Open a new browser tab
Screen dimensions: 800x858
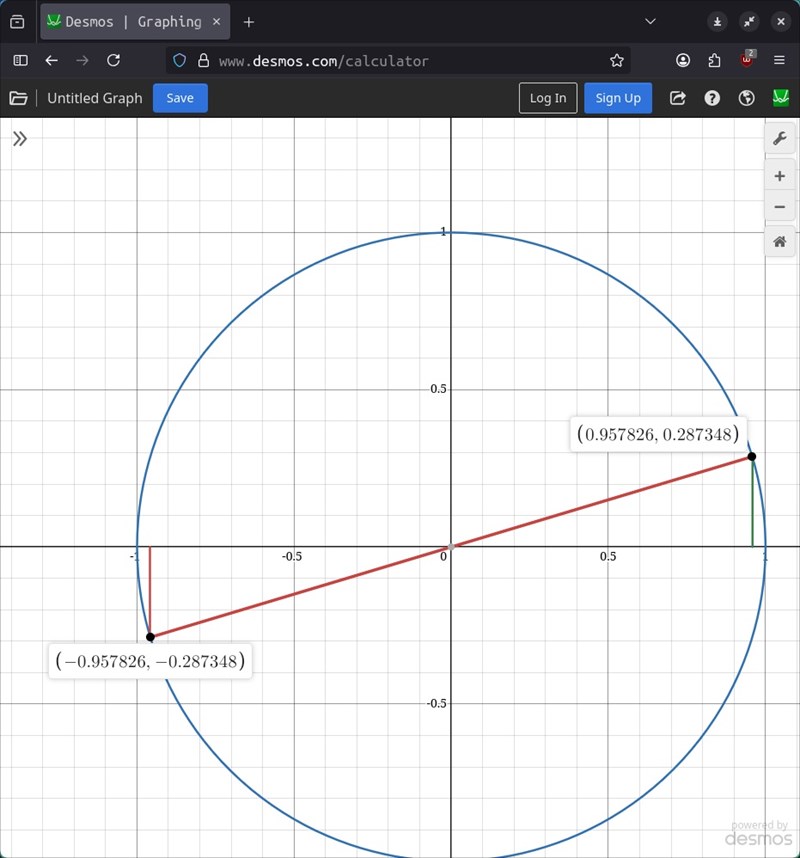click(249, 21)
